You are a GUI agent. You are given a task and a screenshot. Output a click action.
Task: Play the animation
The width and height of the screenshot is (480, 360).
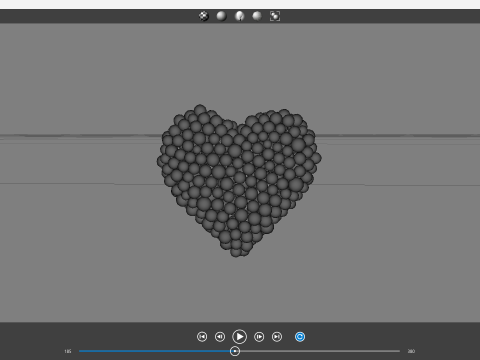pos(240,337)
